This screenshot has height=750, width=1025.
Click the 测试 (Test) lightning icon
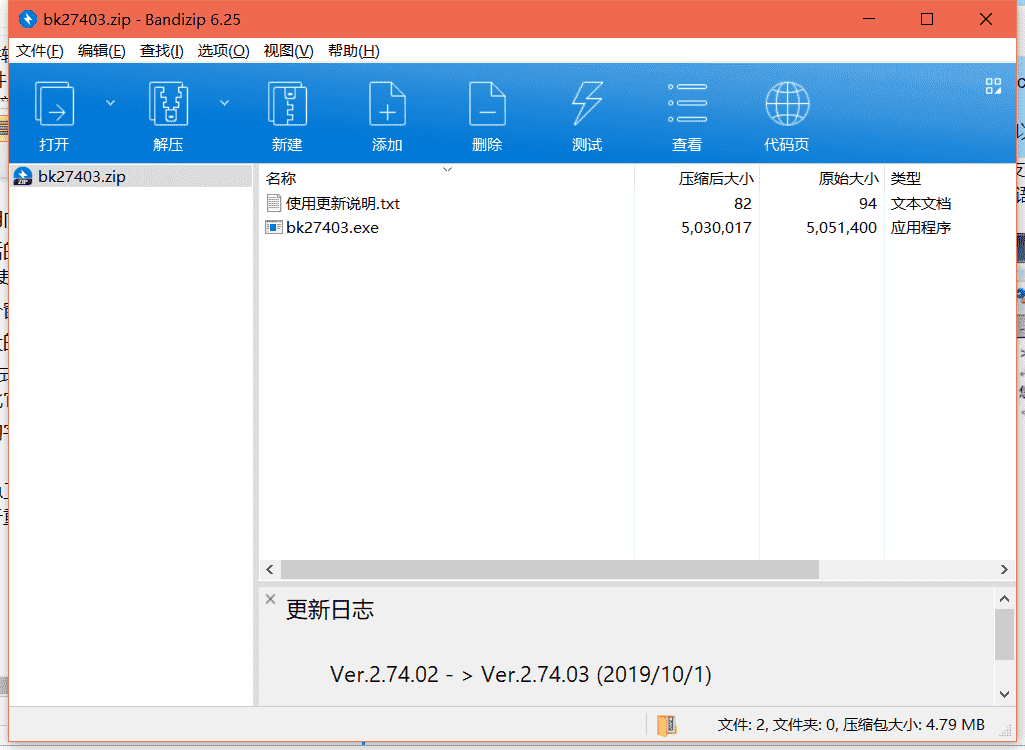[x=587, y=103]
